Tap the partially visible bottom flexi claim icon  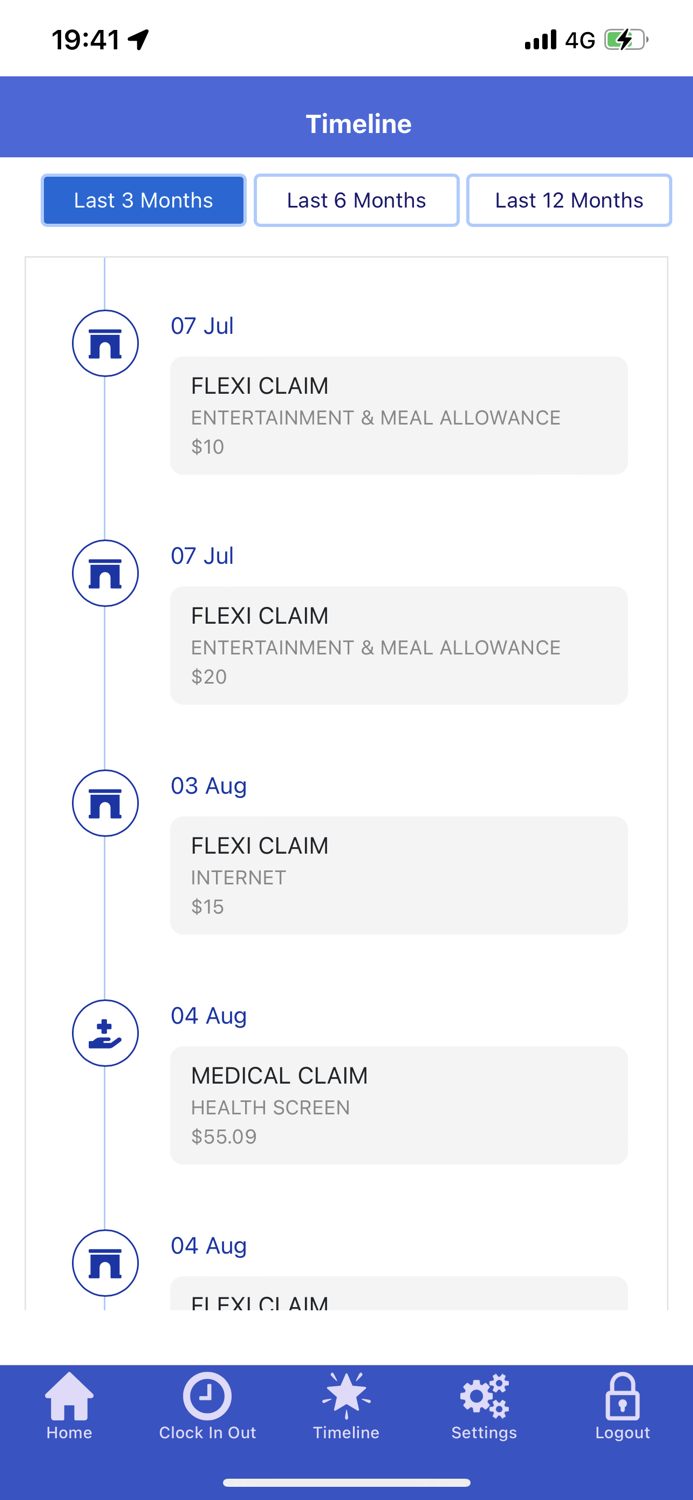105,1263
